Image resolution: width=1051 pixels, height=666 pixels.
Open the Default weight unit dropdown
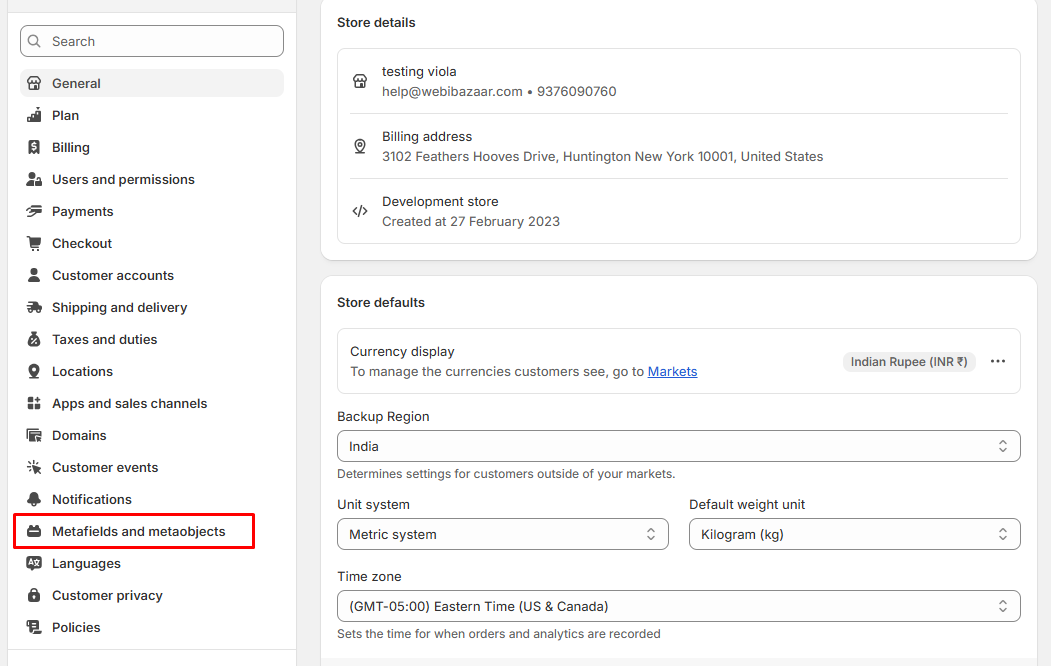coord(854,534)
